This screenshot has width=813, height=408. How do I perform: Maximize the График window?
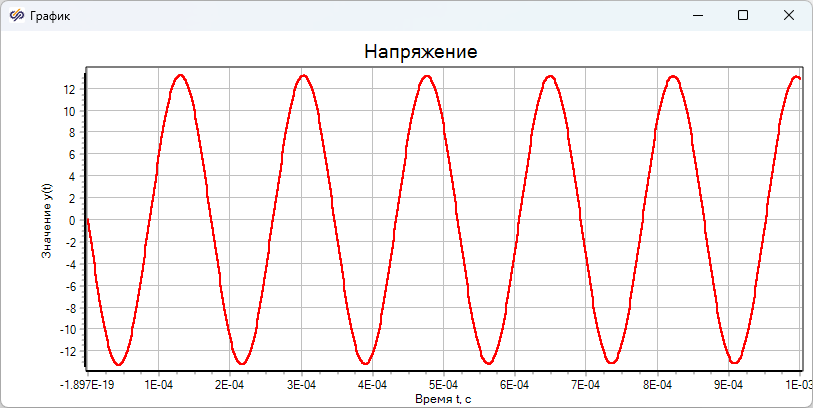pyautogui.click(x=743, y=15)
